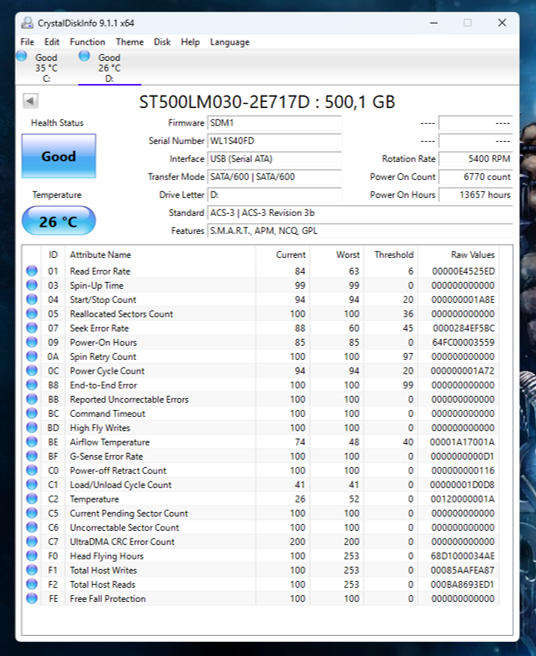This screenshot has width=536, height=656.
Task: Click the Worst column header
Action: (x=348, y=255)
